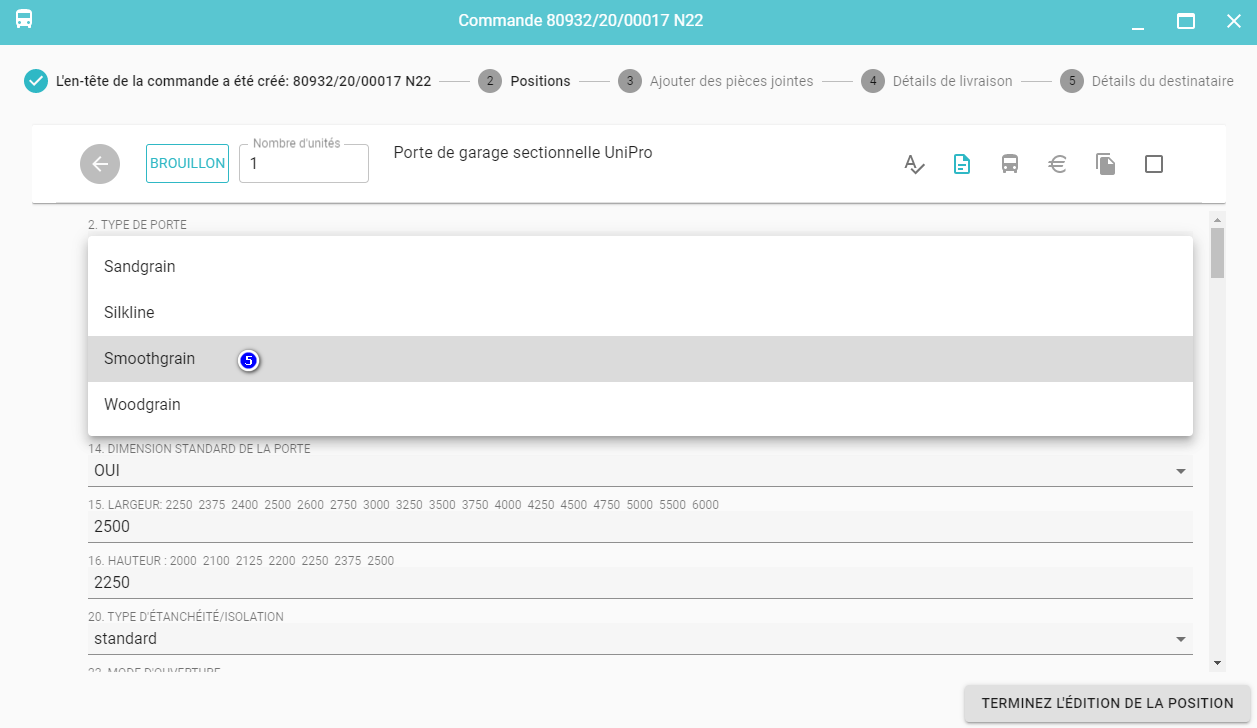Viewport: 1257px width, 728px height.
Task: Go to step 3 Ajouter des pièces jointes
Action: click(730, 81)
